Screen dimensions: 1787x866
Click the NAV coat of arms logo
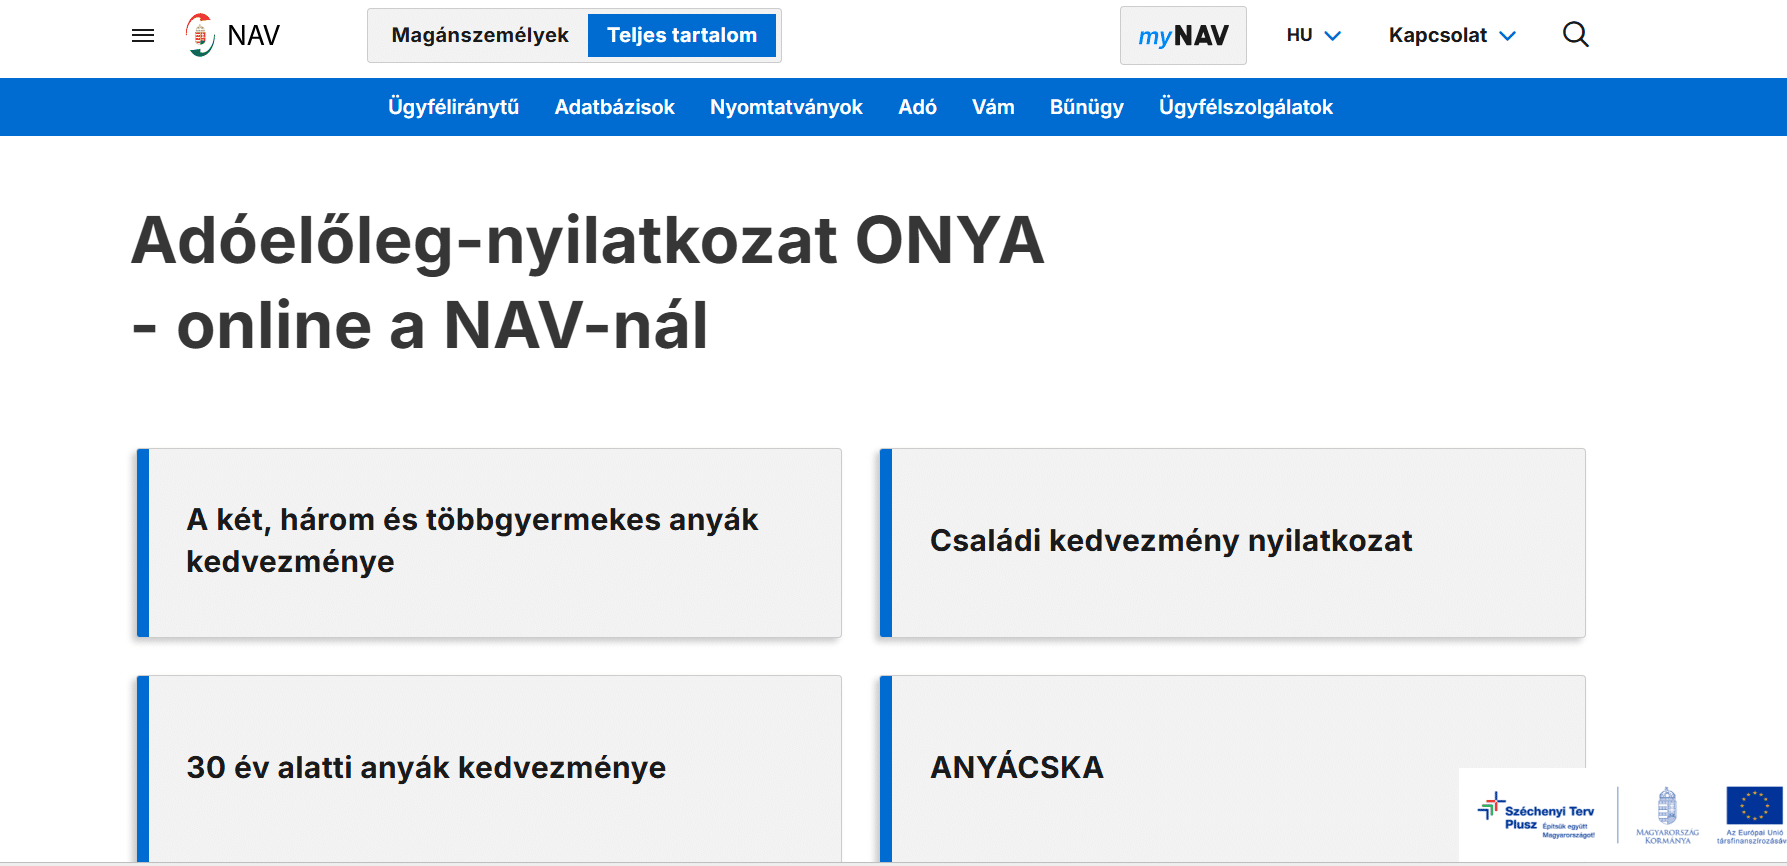click(x=200, y=36)
